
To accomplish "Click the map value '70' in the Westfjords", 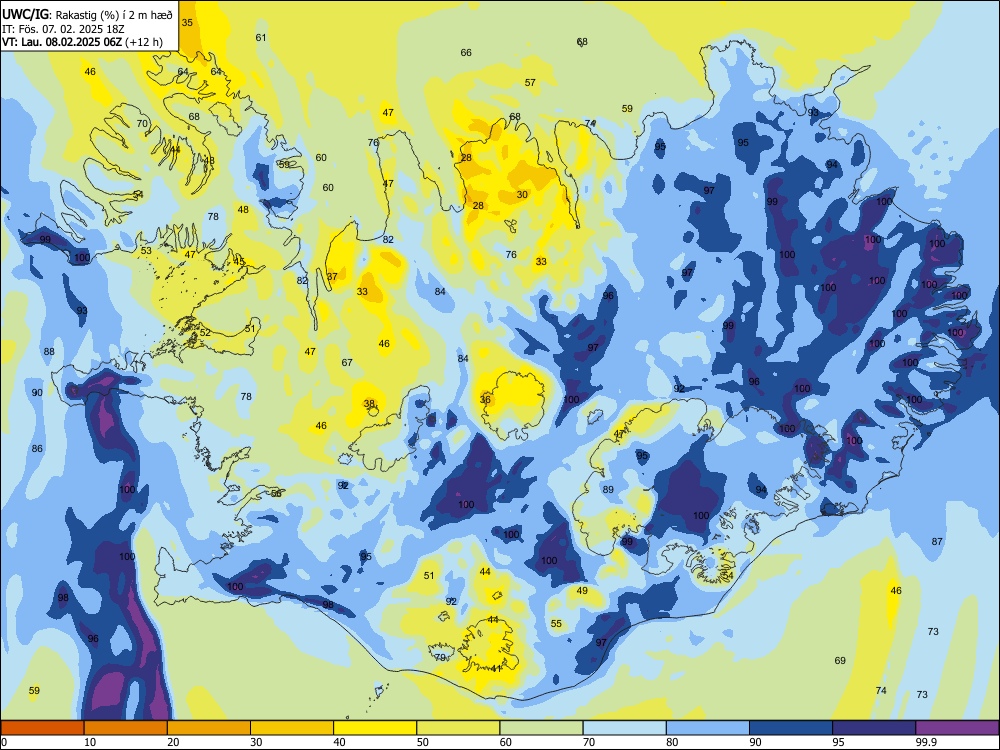I will tap(142, 124).
